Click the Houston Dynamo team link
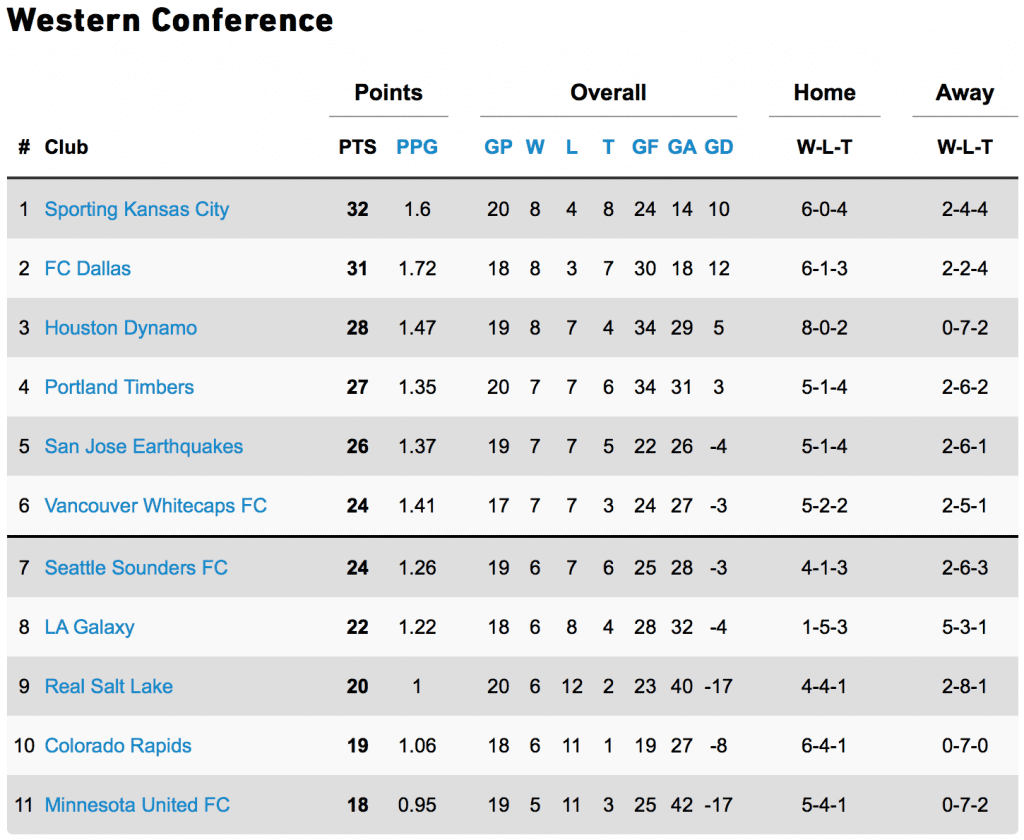The height and width of the screenshot is (840, 1024). coord(120,328)
